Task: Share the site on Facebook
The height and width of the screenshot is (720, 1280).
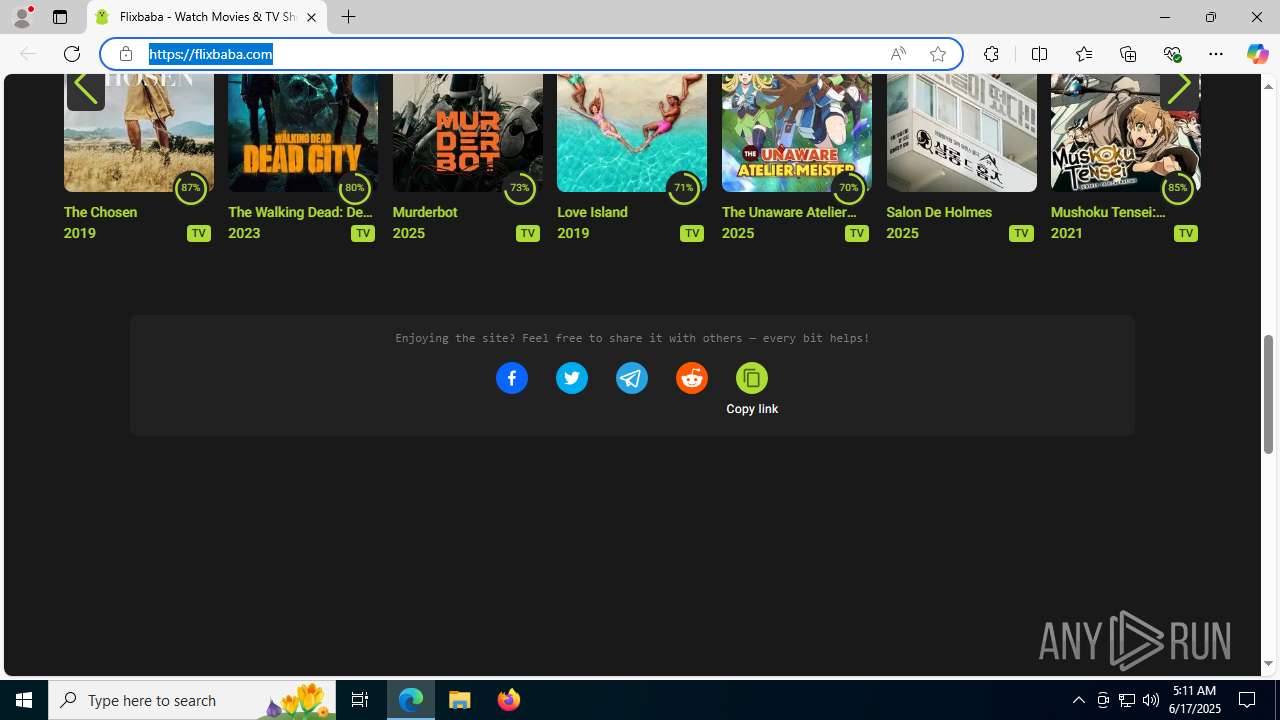Action: click(511, 378)
